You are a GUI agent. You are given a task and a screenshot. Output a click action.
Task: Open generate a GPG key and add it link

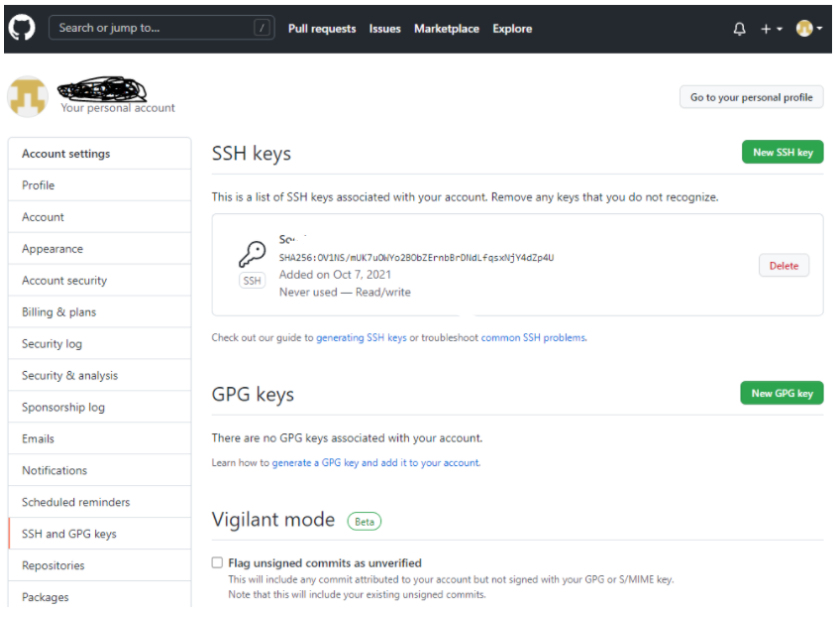(376, 463)
